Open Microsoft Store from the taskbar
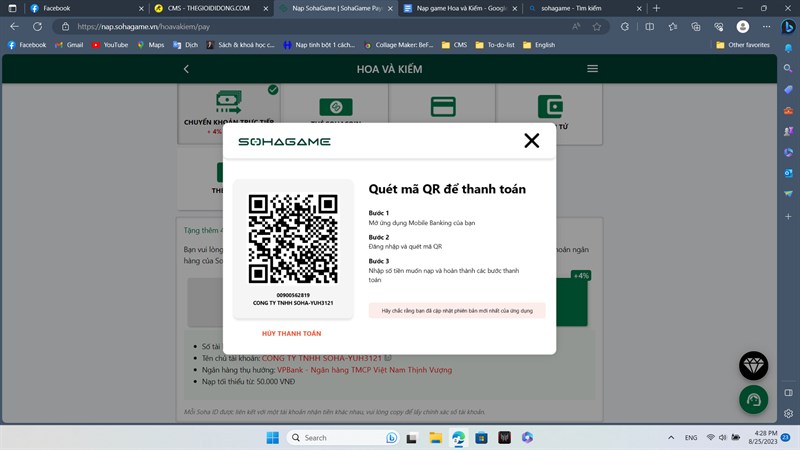The height and width of the screenshot is (450, 800). 481,438
